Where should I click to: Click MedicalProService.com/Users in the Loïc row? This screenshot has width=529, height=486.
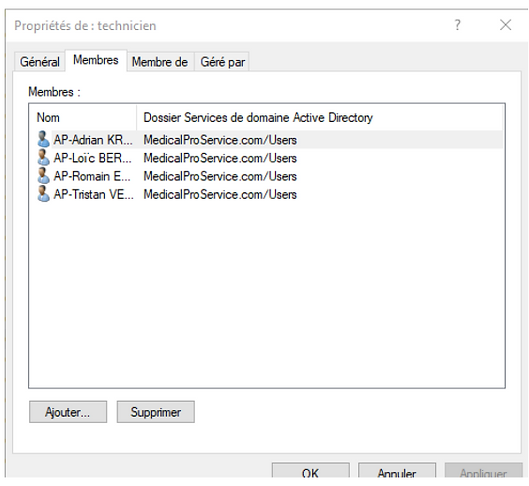click(x=220, y=158)
